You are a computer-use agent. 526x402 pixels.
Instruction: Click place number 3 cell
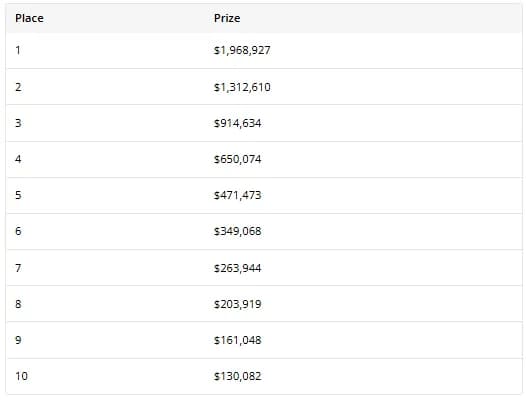pyautogui.click(x=18, y=123)
